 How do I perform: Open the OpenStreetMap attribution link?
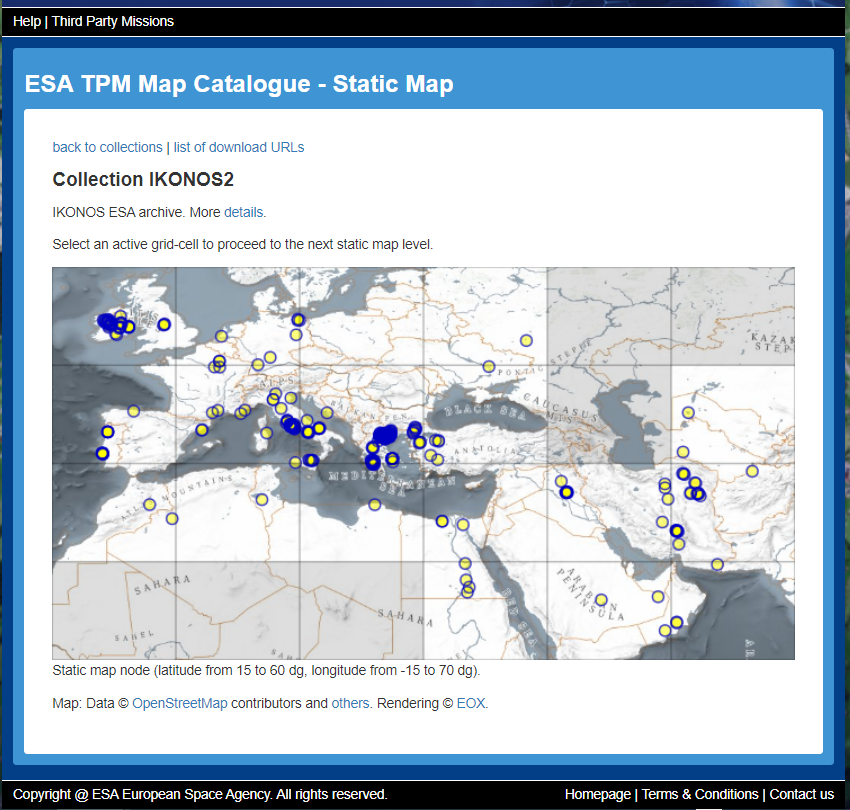click(x=179, y=703)
